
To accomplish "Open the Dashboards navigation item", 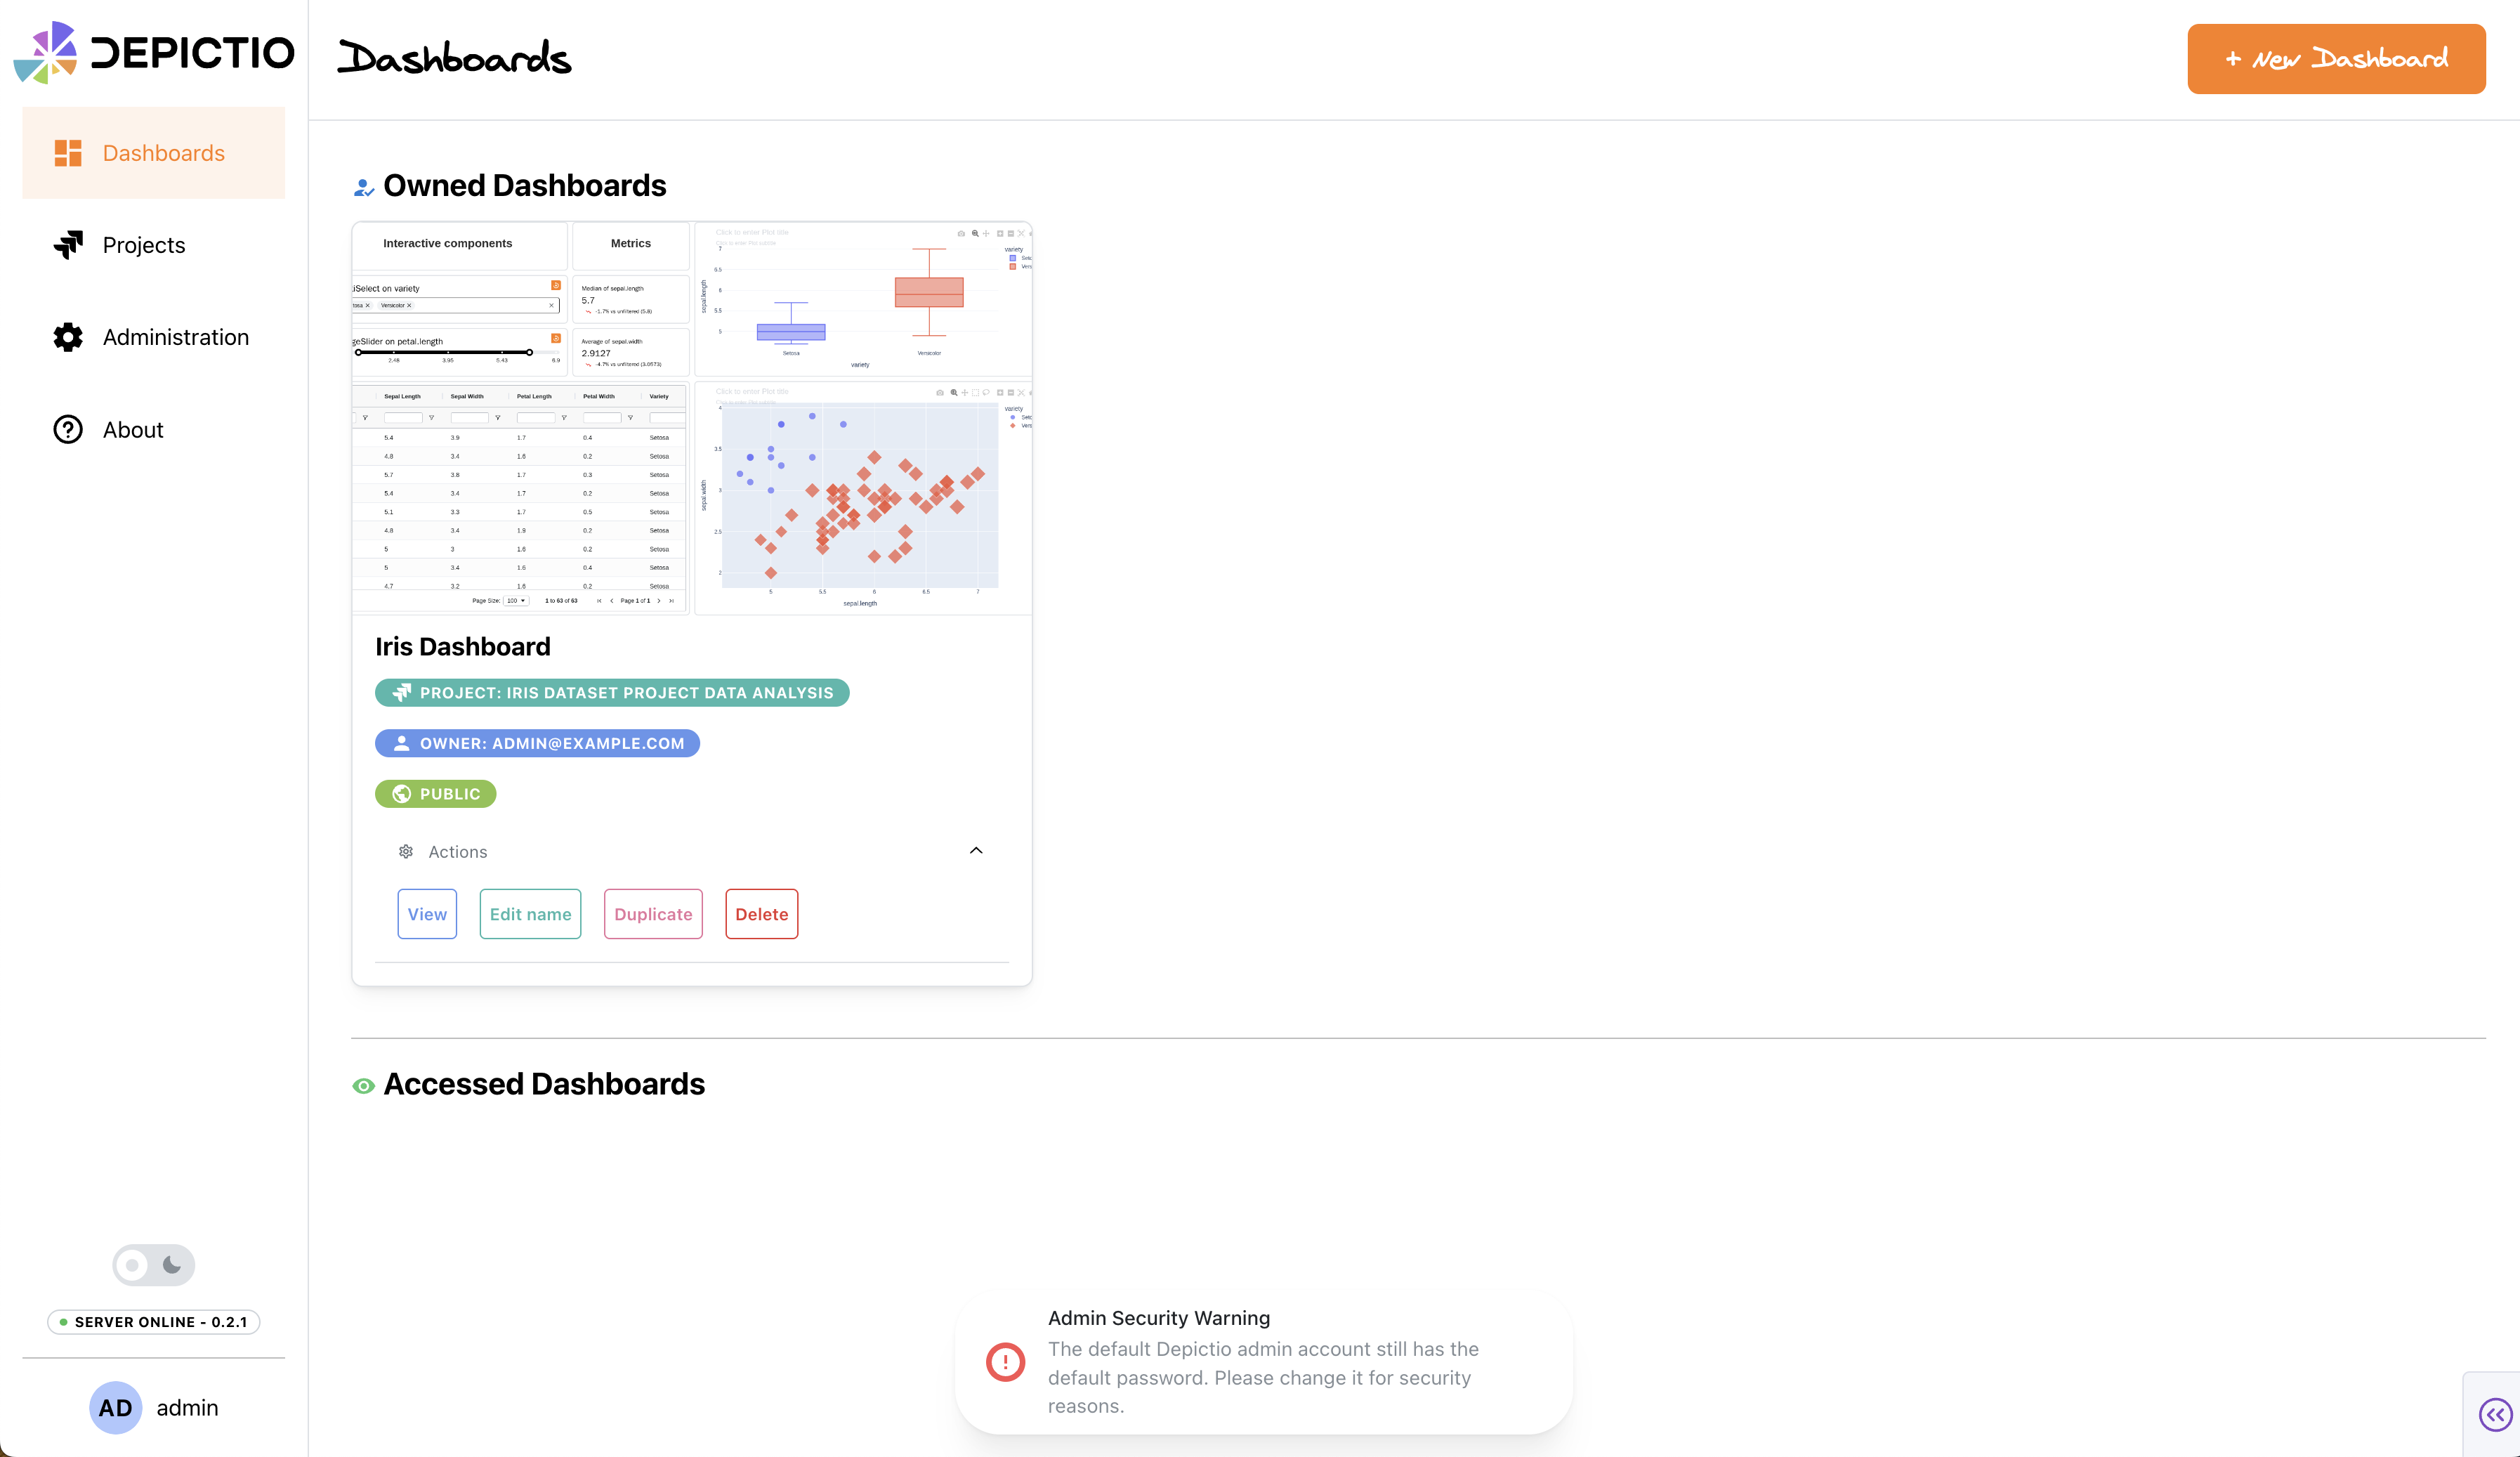I will (163, 152).
